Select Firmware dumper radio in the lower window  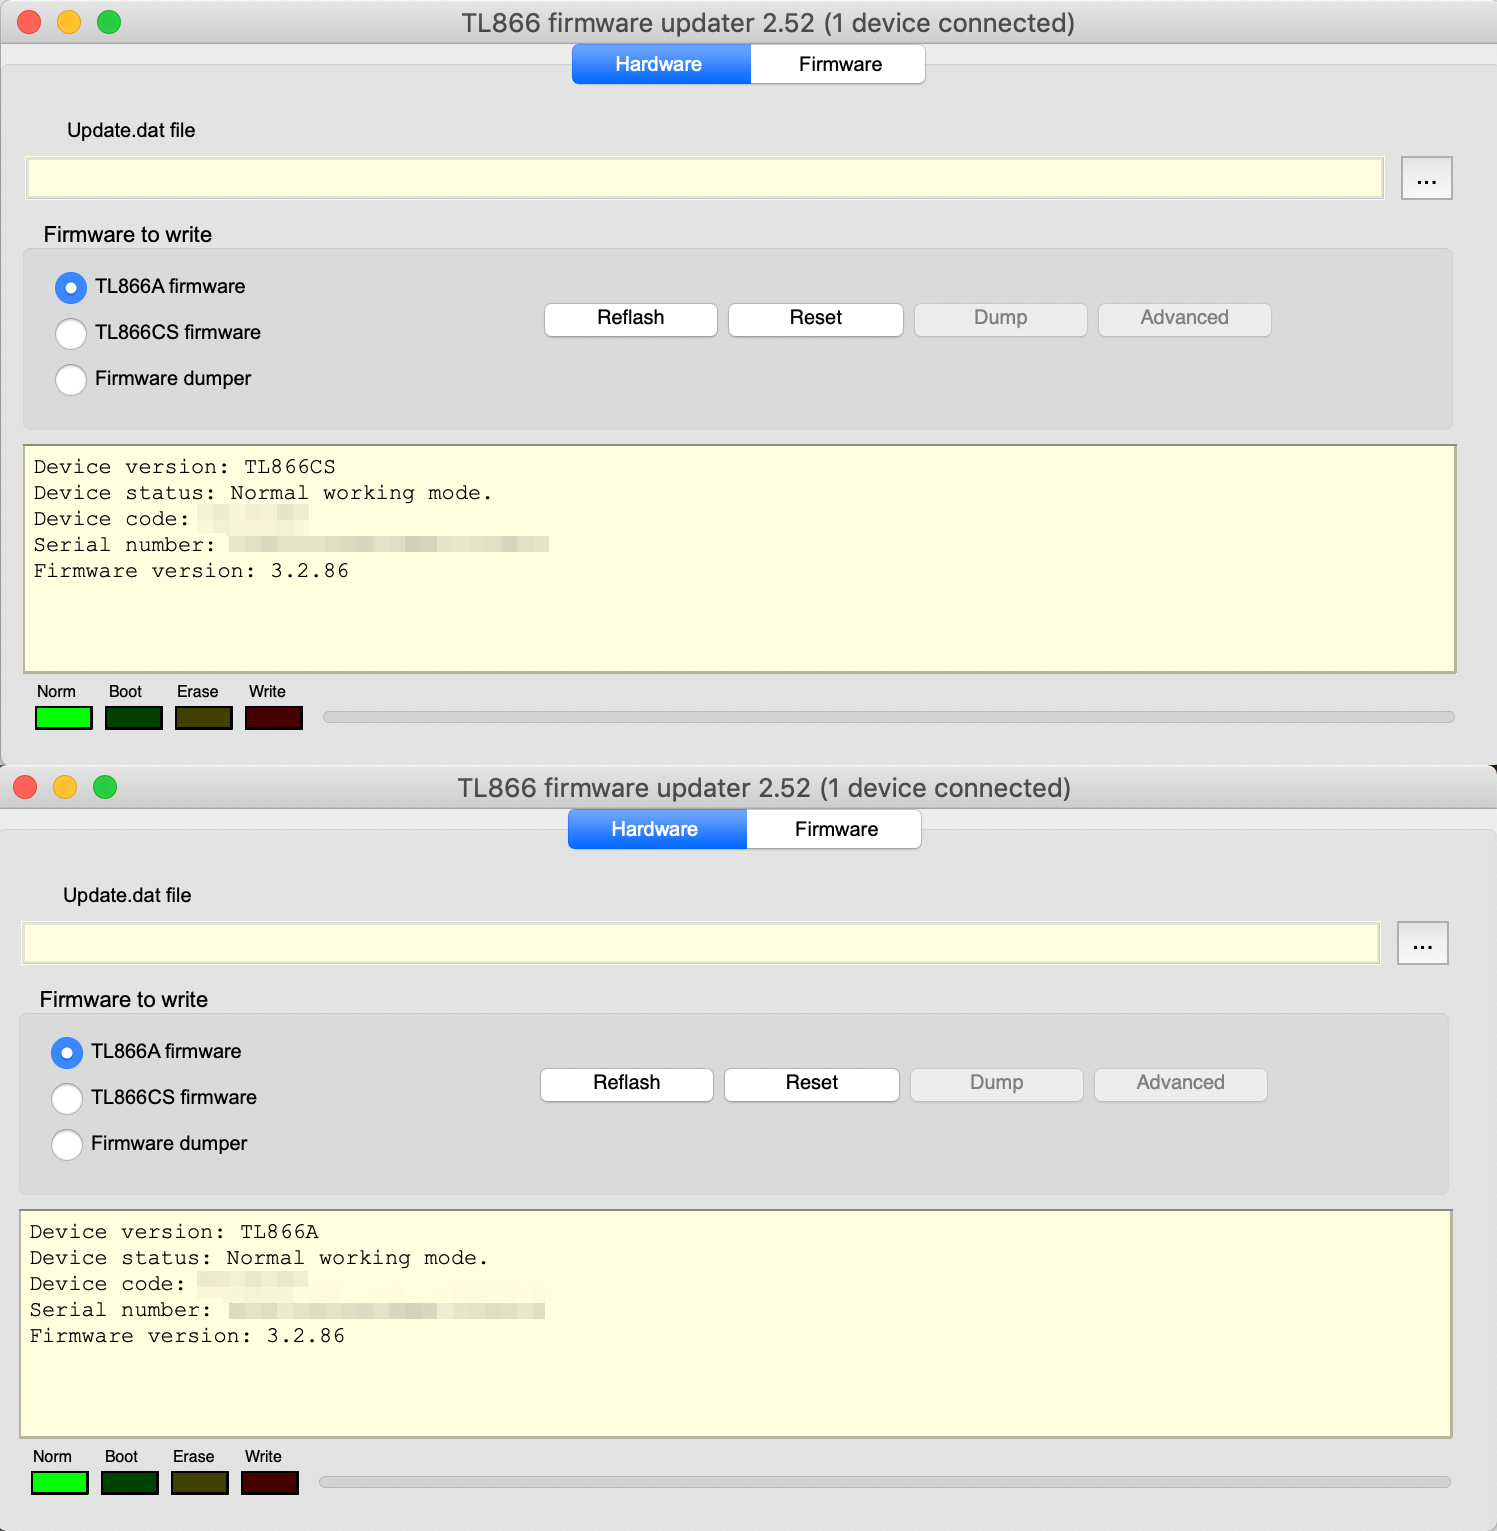[x=67, y=1144]
